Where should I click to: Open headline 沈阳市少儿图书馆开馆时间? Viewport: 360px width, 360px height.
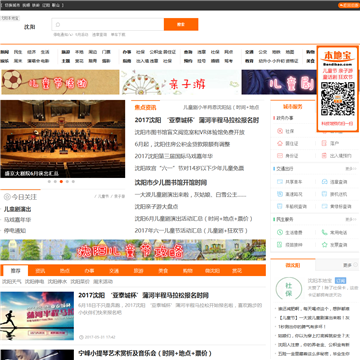click(171, 183)
